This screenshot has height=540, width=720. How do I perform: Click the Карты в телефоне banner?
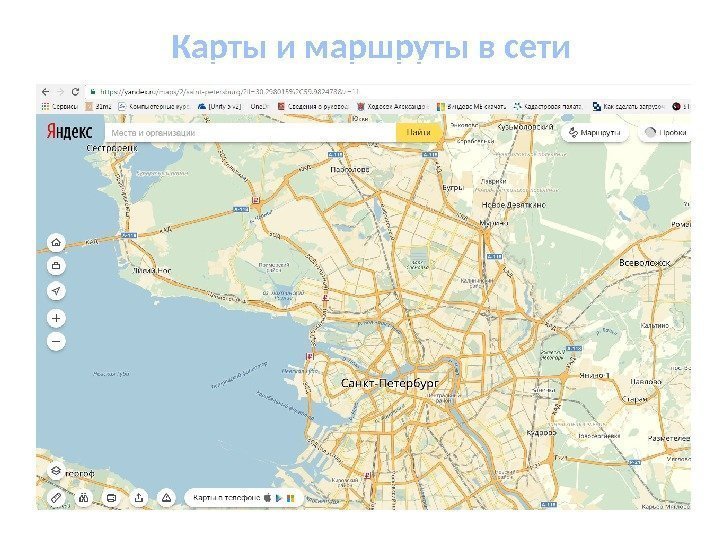pyautogui.click(x=244, y=498)
